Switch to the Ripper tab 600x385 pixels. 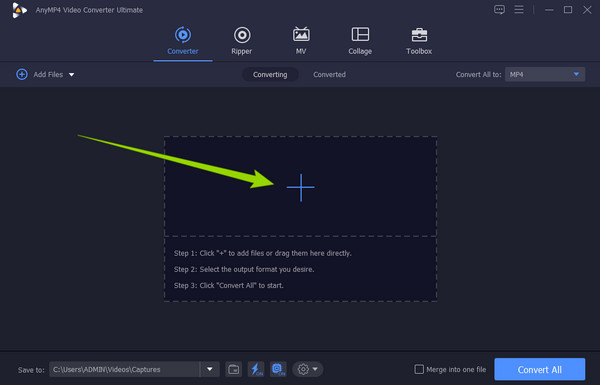tap(241, 41)
